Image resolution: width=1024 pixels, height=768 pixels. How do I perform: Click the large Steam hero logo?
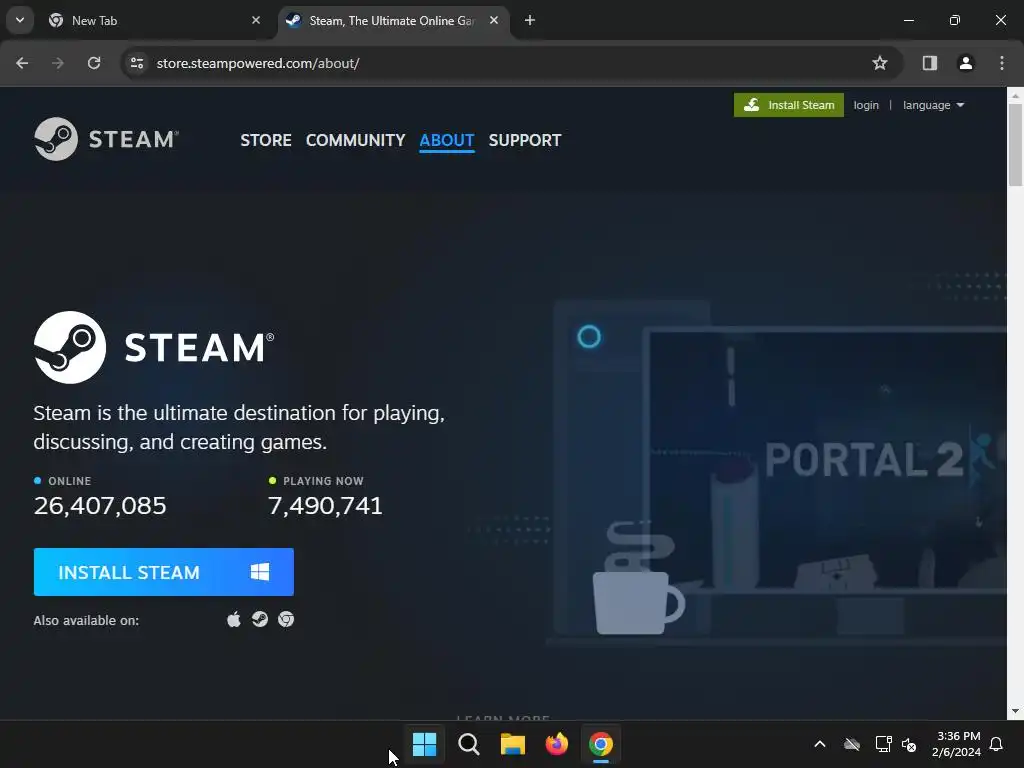click(154, 347)
